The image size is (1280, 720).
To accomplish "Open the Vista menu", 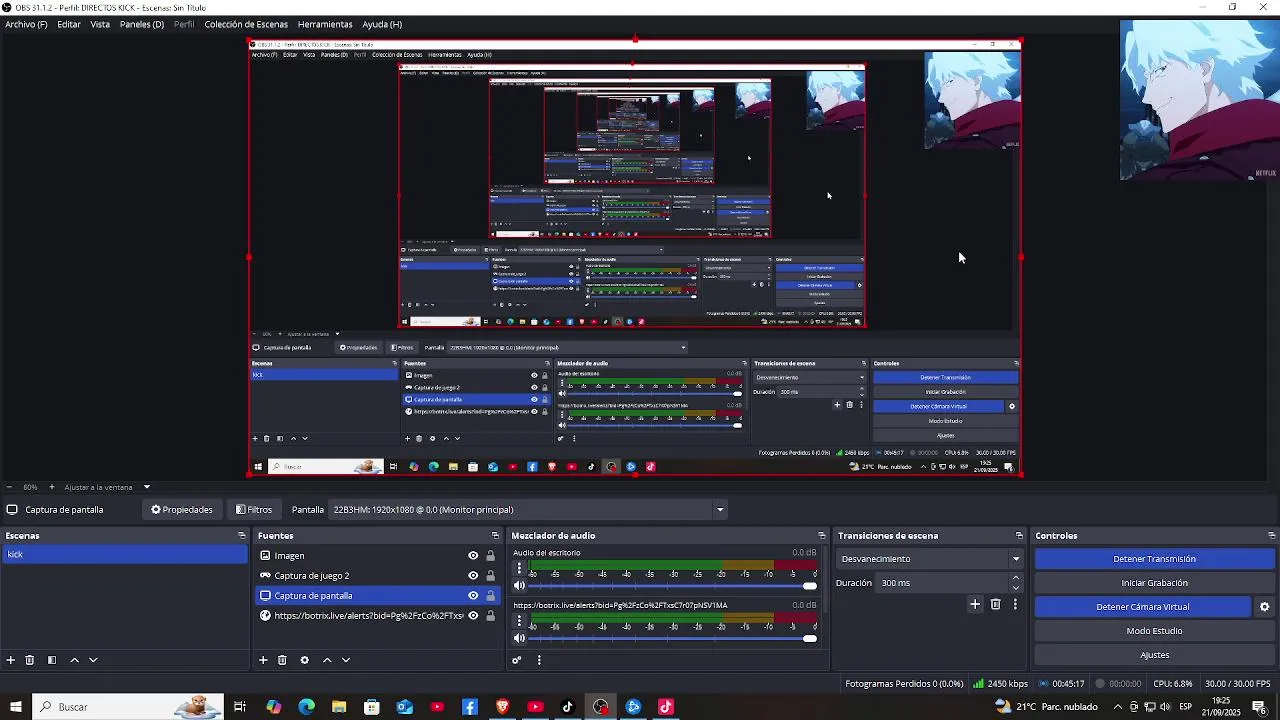I will (100, 24).
